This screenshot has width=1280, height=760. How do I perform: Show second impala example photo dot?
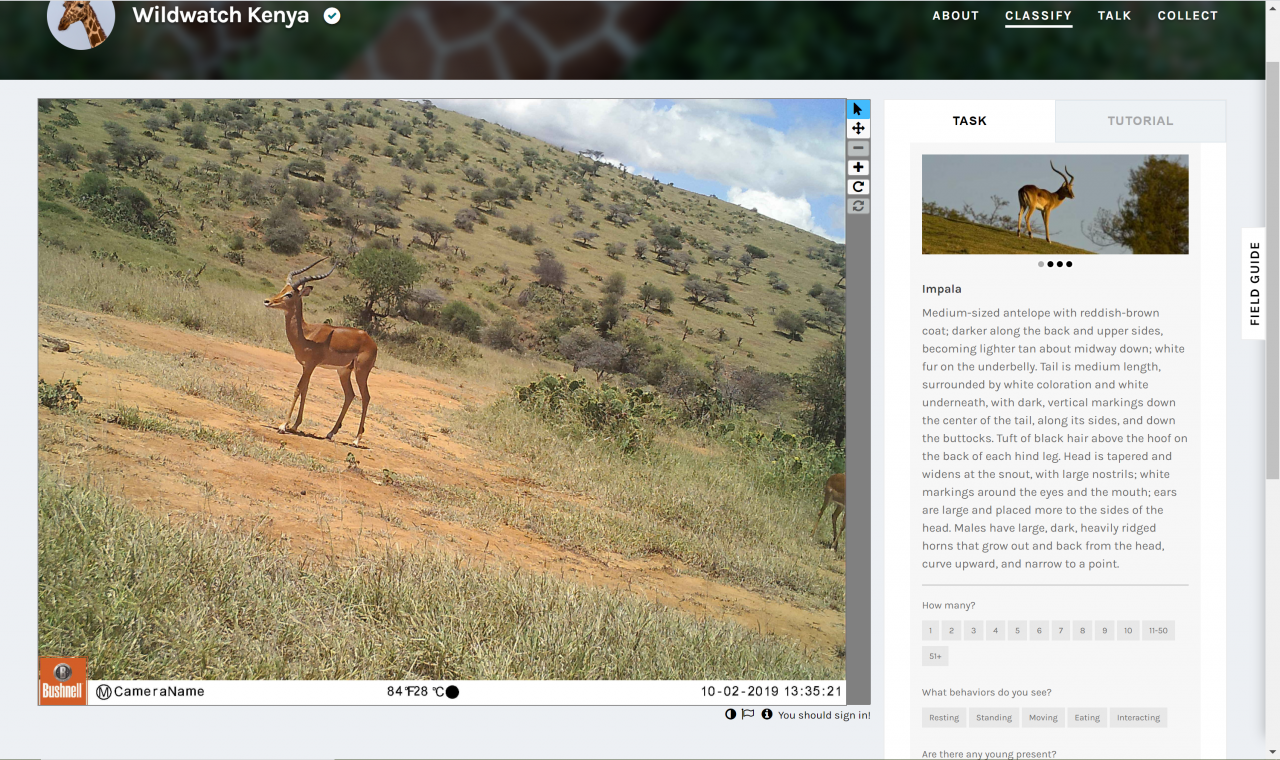1050,264
